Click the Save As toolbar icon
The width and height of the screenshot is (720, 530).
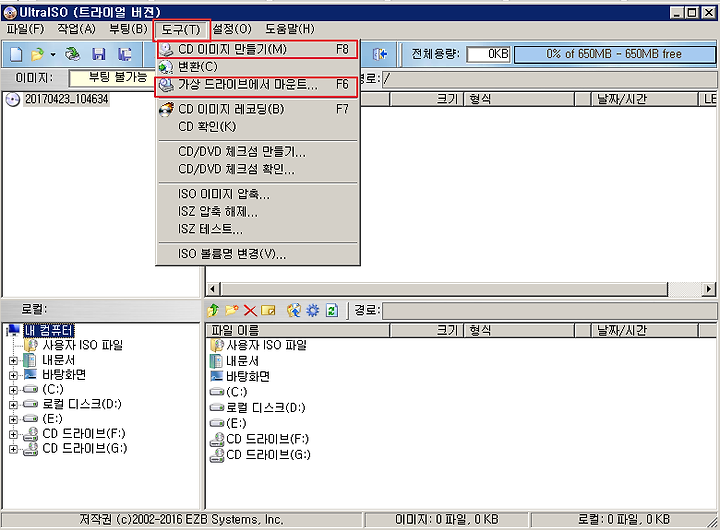coord(124,54)
